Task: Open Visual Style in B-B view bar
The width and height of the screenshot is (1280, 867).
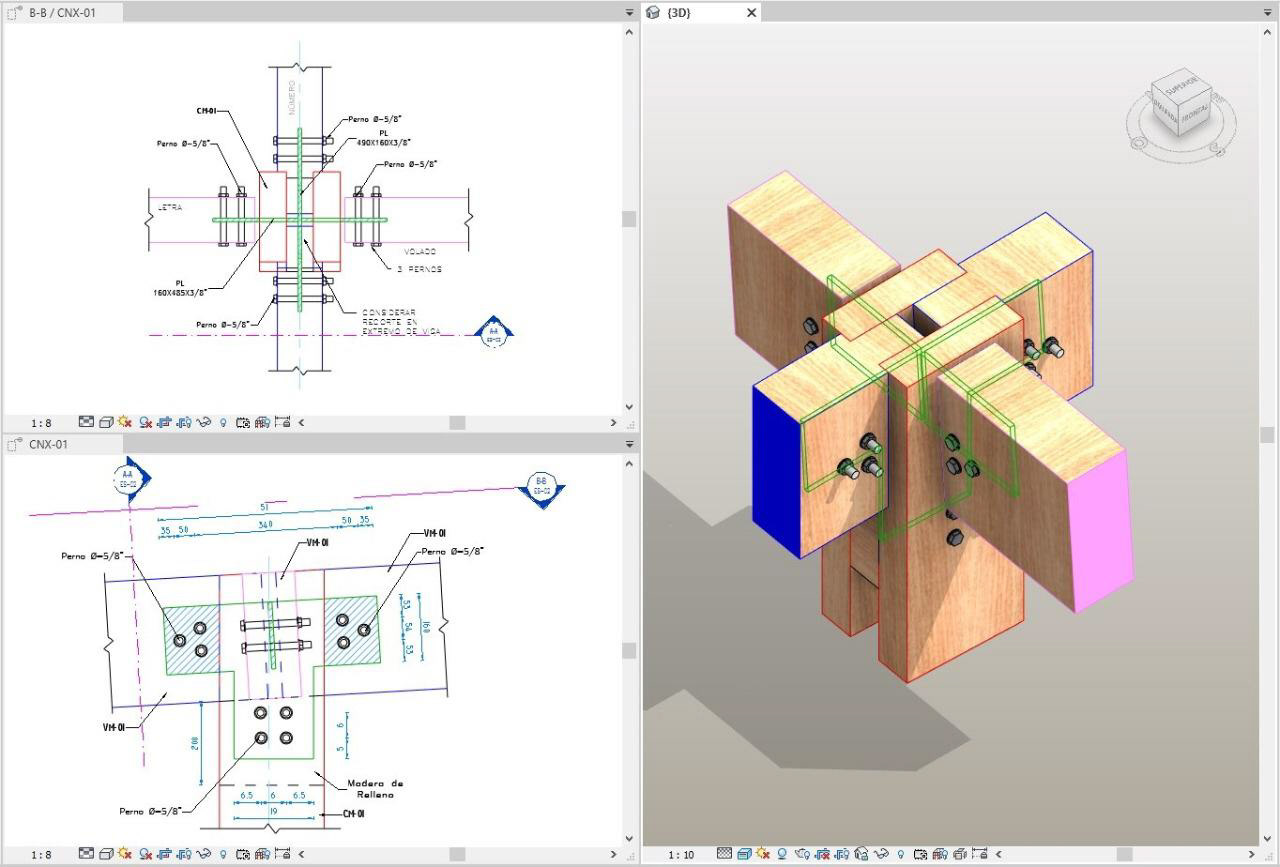Action: pos(106,422)
